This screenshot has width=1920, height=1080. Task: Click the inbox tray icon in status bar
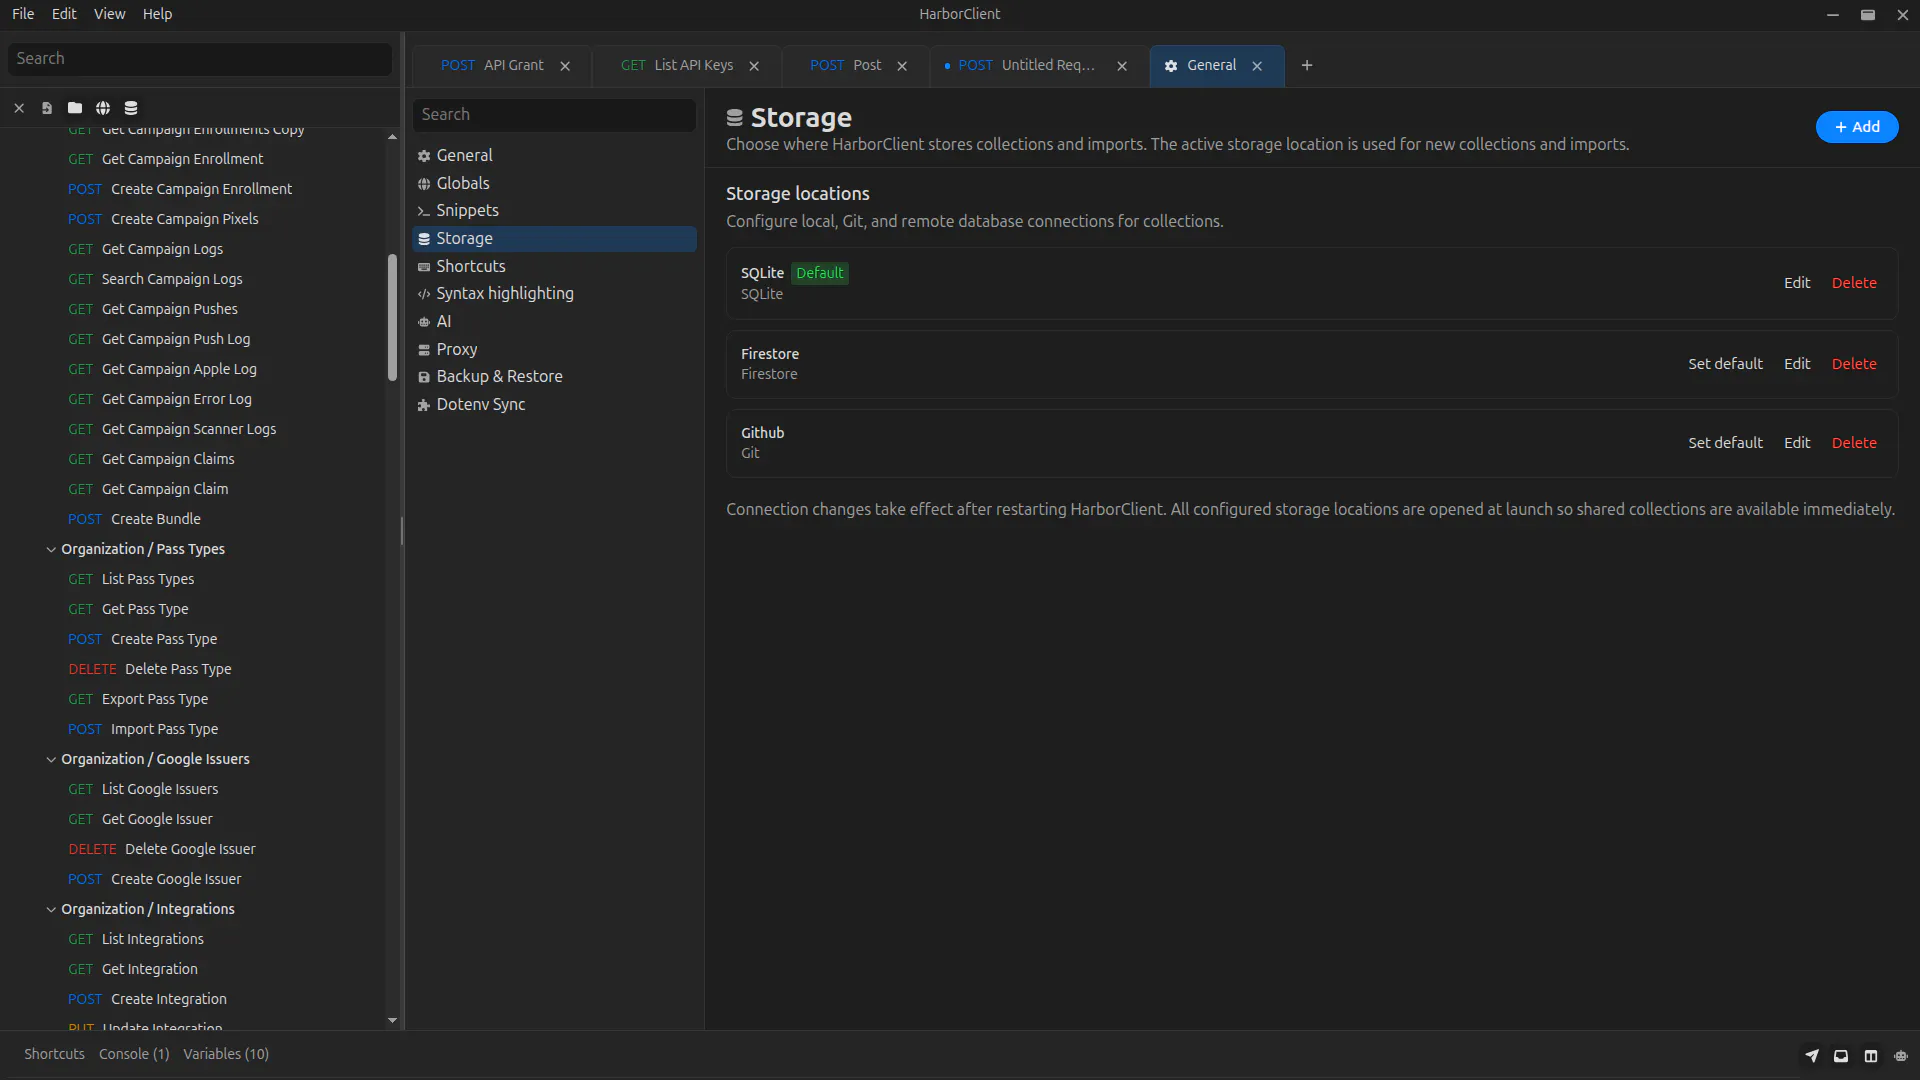(1841, 1055)
